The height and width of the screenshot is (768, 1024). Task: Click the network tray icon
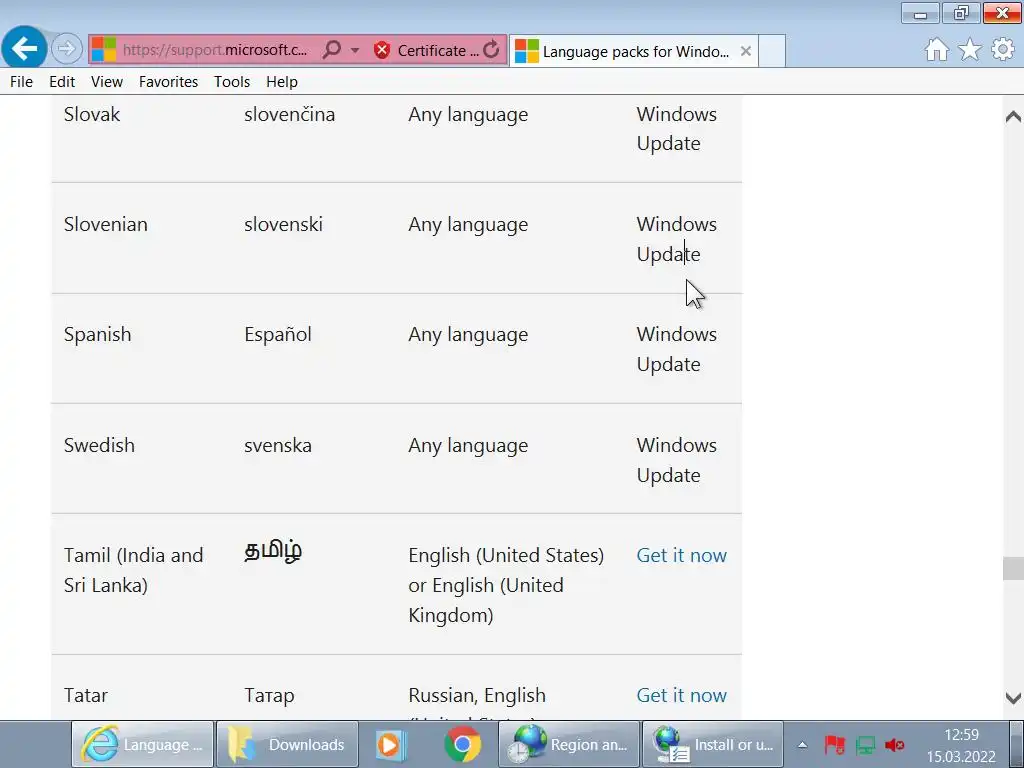coord(865,744)
